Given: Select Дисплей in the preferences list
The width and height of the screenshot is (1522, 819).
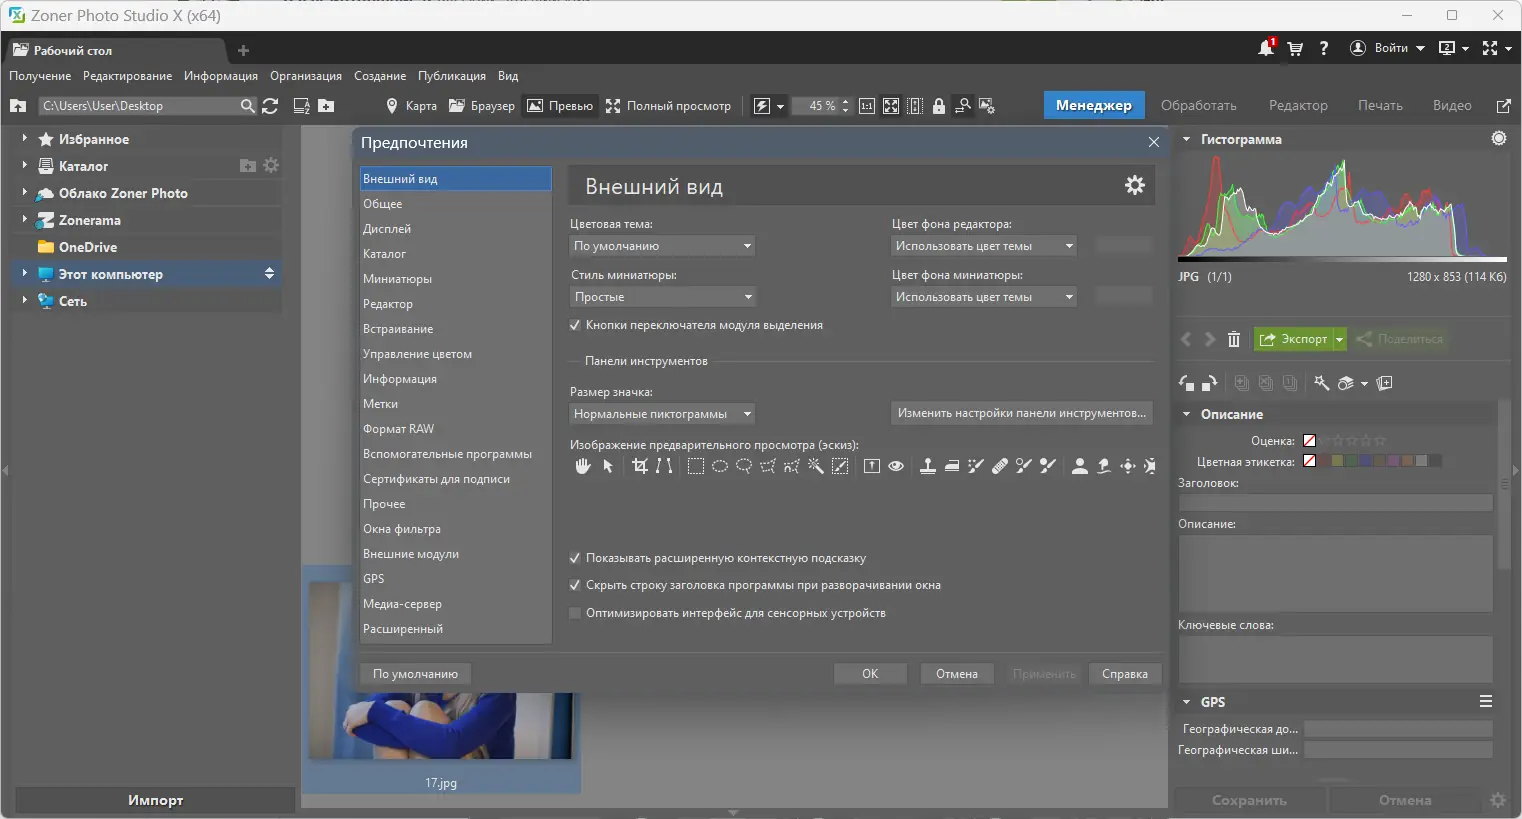Looking at the screenshot, I should [387, 229].
